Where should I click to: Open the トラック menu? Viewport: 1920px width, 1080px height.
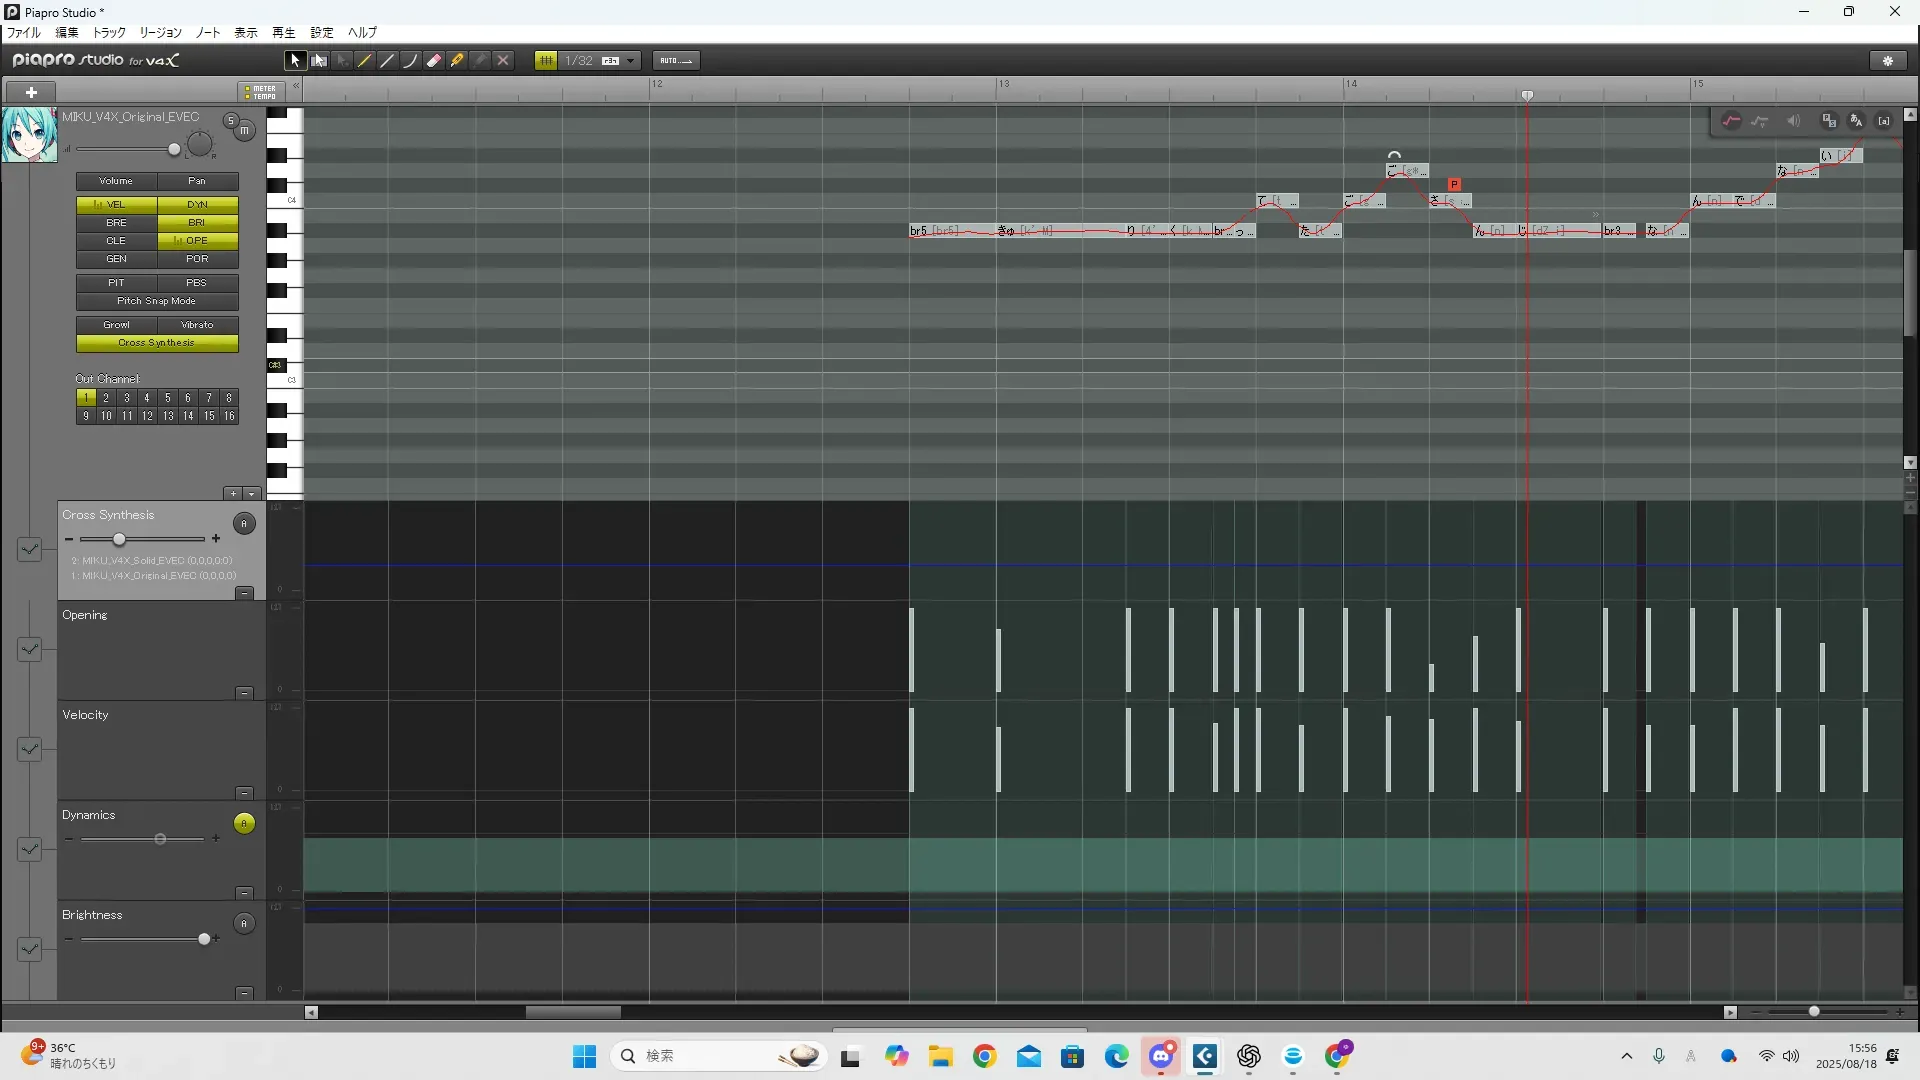tap(109, 33)
